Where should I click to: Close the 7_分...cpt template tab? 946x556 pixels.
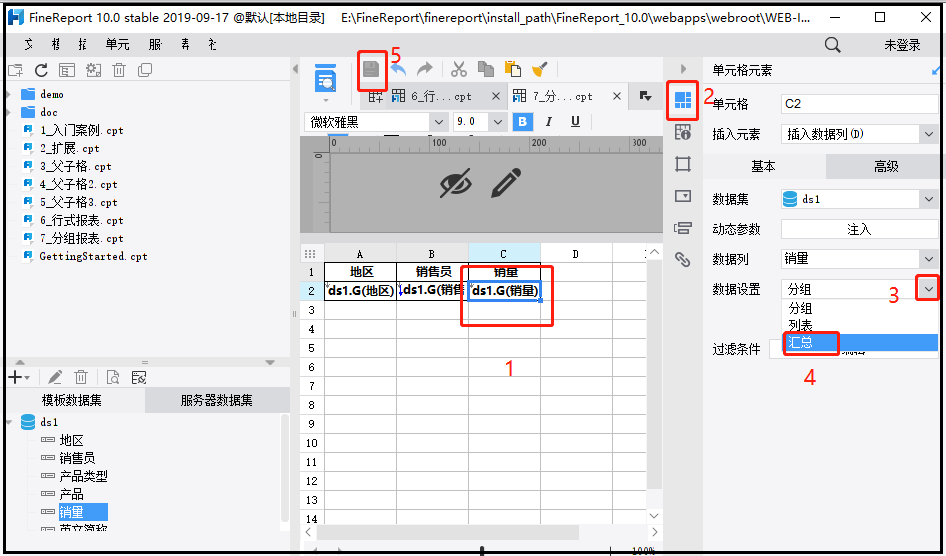(x=617, y=96)
